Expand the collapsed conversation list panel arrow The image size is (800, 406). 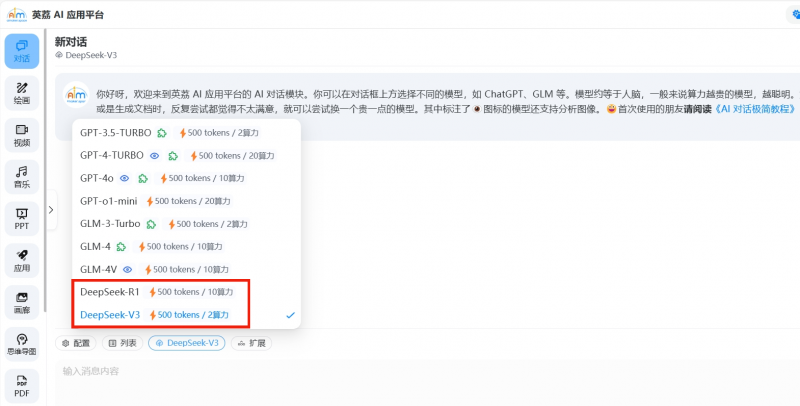(x=51, y=210)
